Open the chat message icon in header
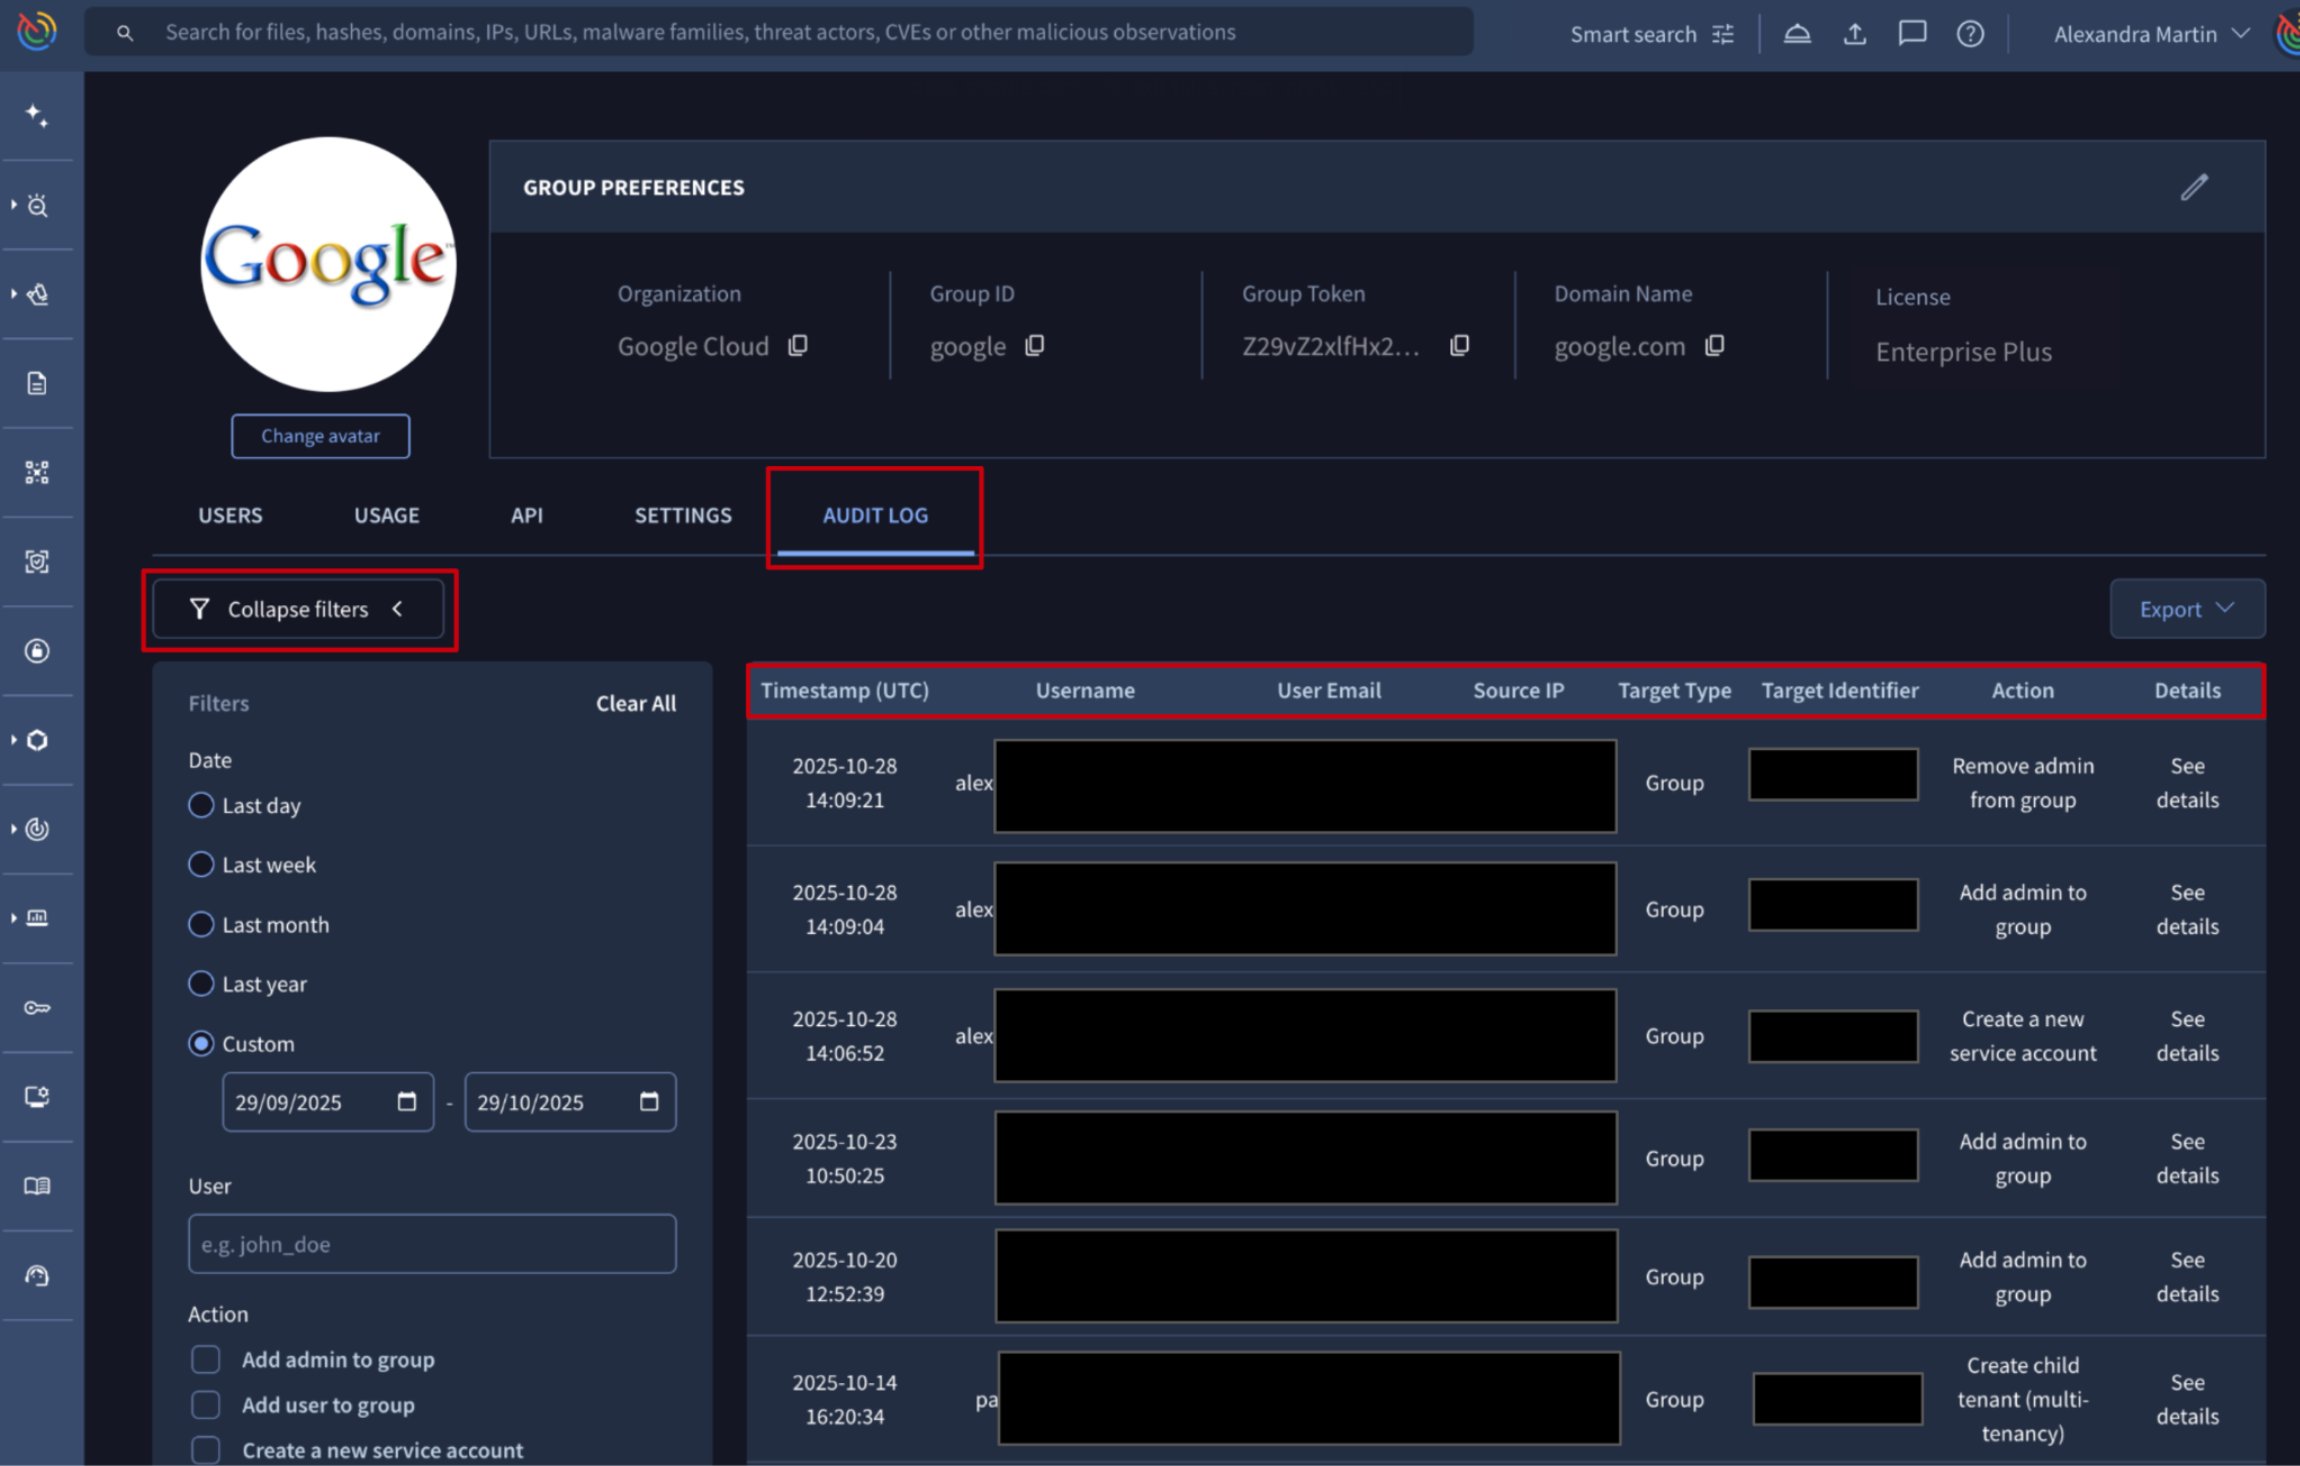This screenshot has width=2300, height=1466. [1911, 34]
